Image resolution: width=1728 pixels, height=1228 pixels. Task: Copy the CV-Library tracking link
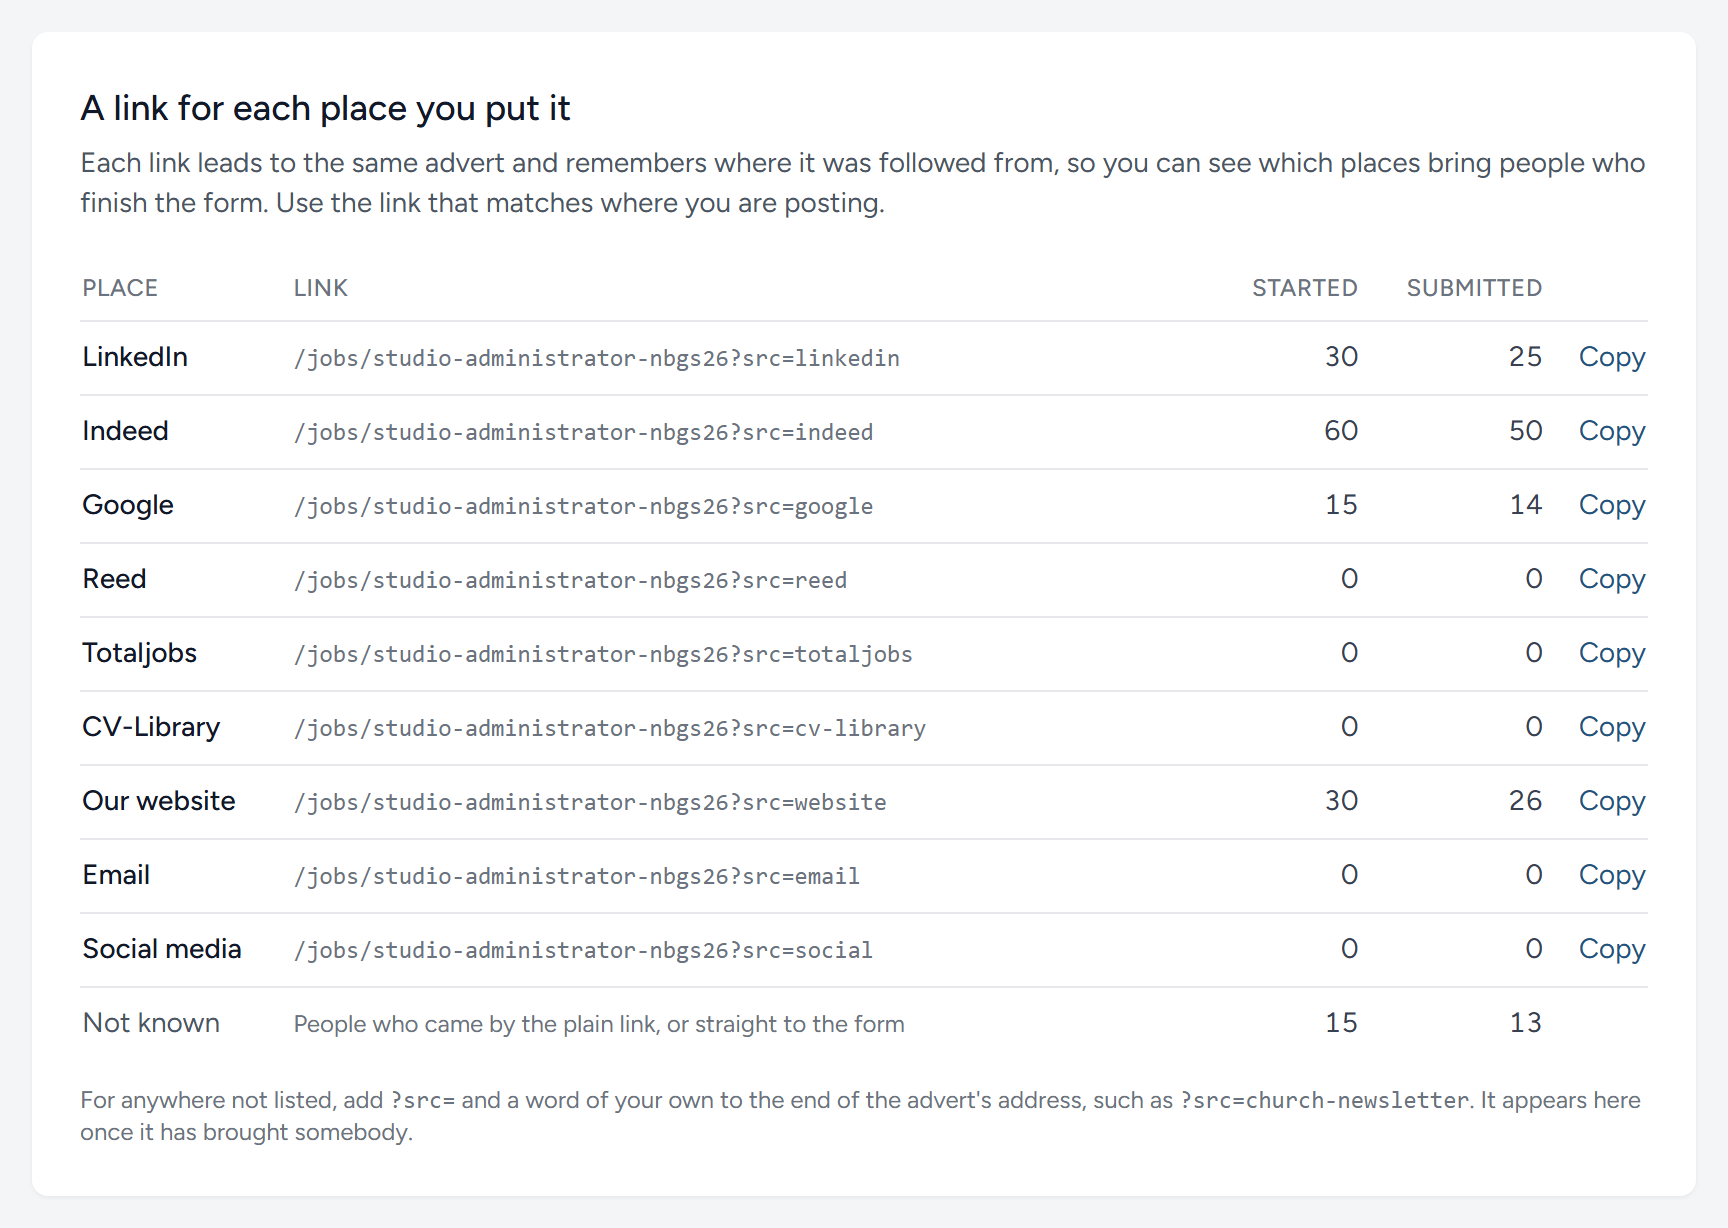coord(1611,727)
